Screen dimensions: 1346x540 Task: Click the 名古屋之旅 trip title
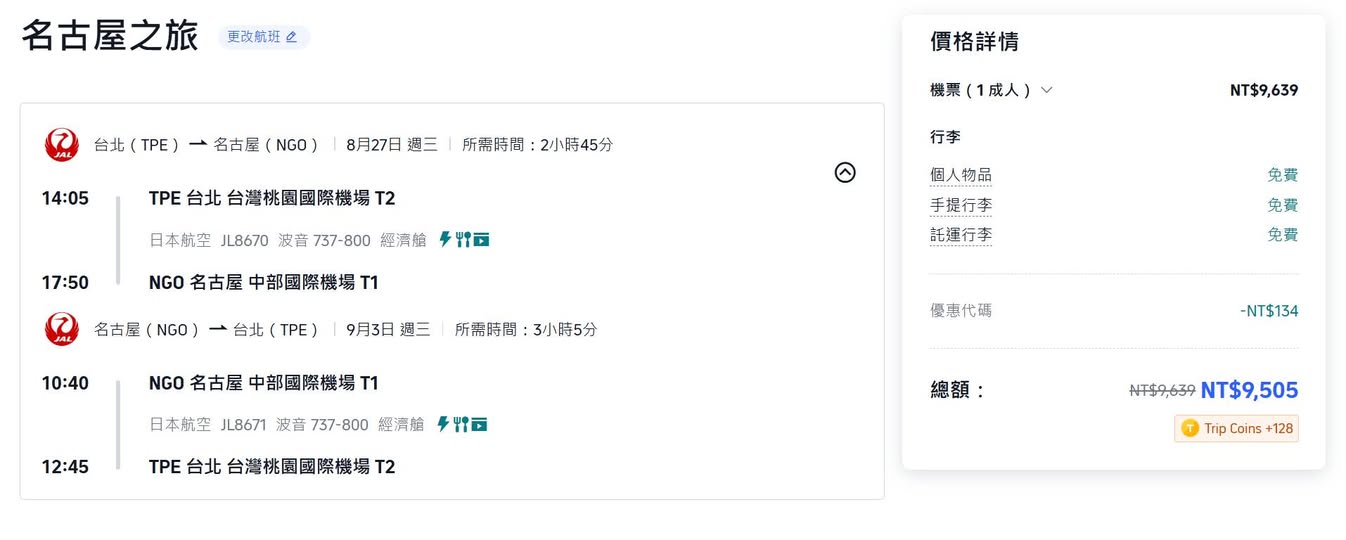112,37
